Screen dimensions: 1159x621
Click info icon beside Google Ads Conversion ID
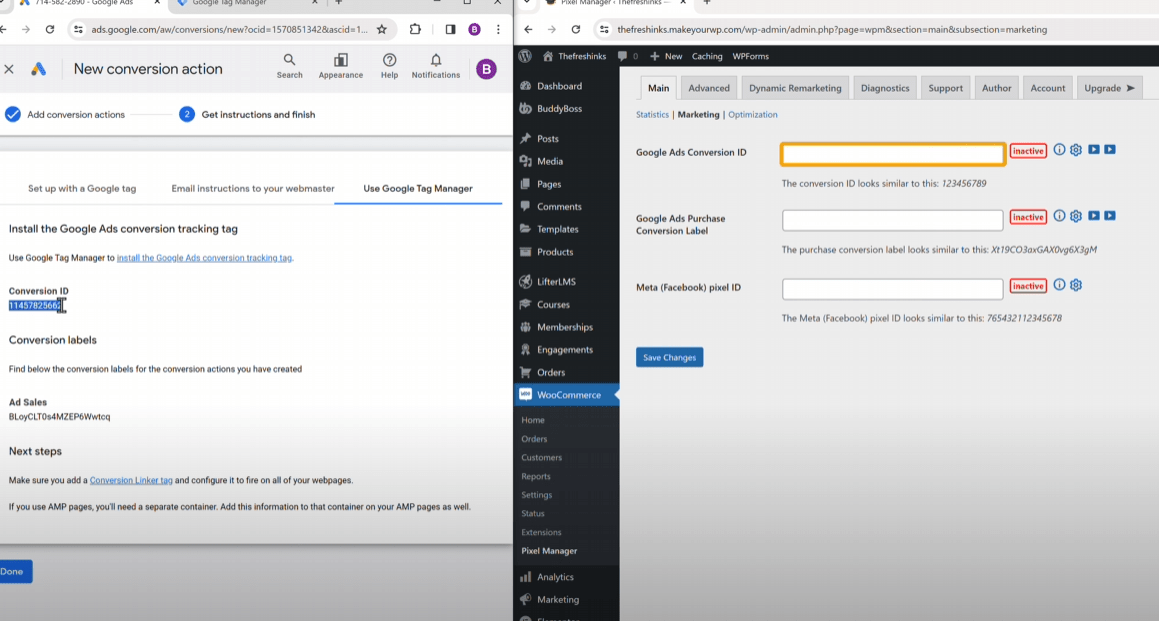point(1059,150)
